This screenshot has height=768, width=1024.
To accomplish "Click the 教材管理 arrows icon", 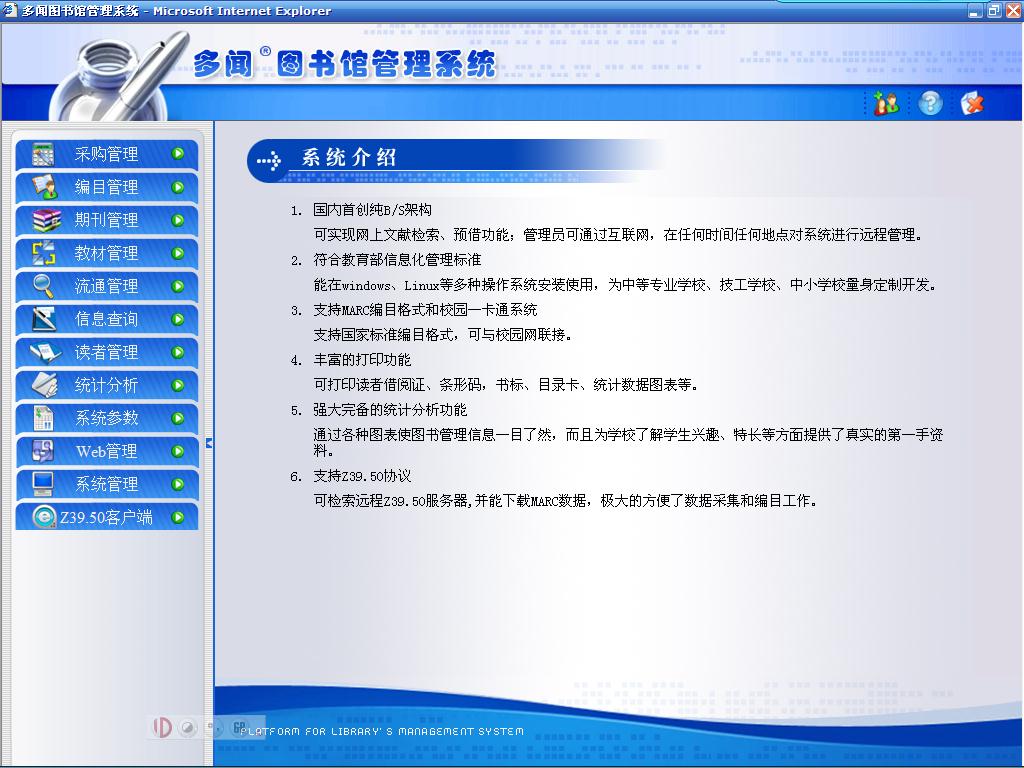I will click(44, 253).
